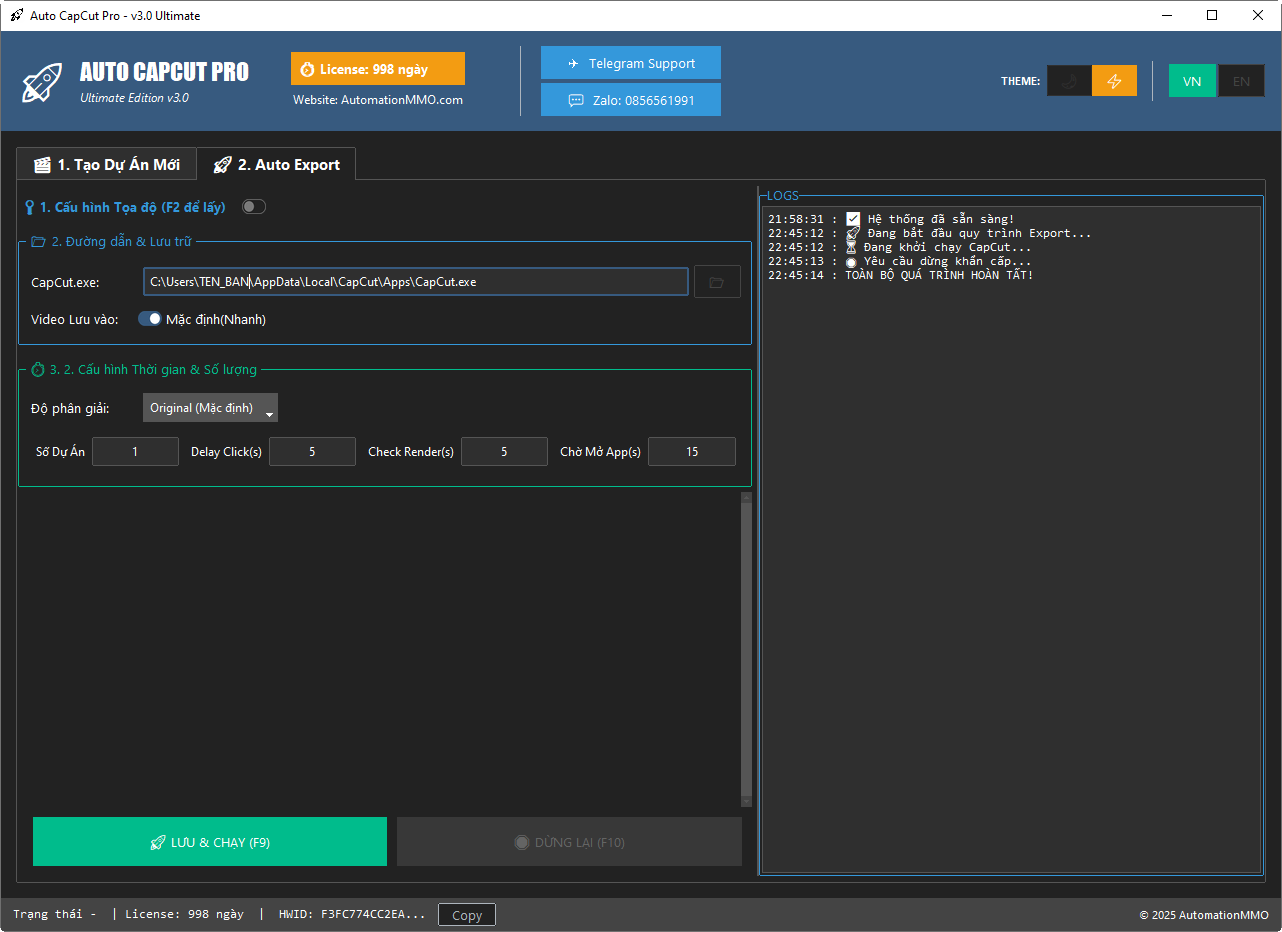
Task: Click the app icon in the title bar
Action: click(16, 15)
